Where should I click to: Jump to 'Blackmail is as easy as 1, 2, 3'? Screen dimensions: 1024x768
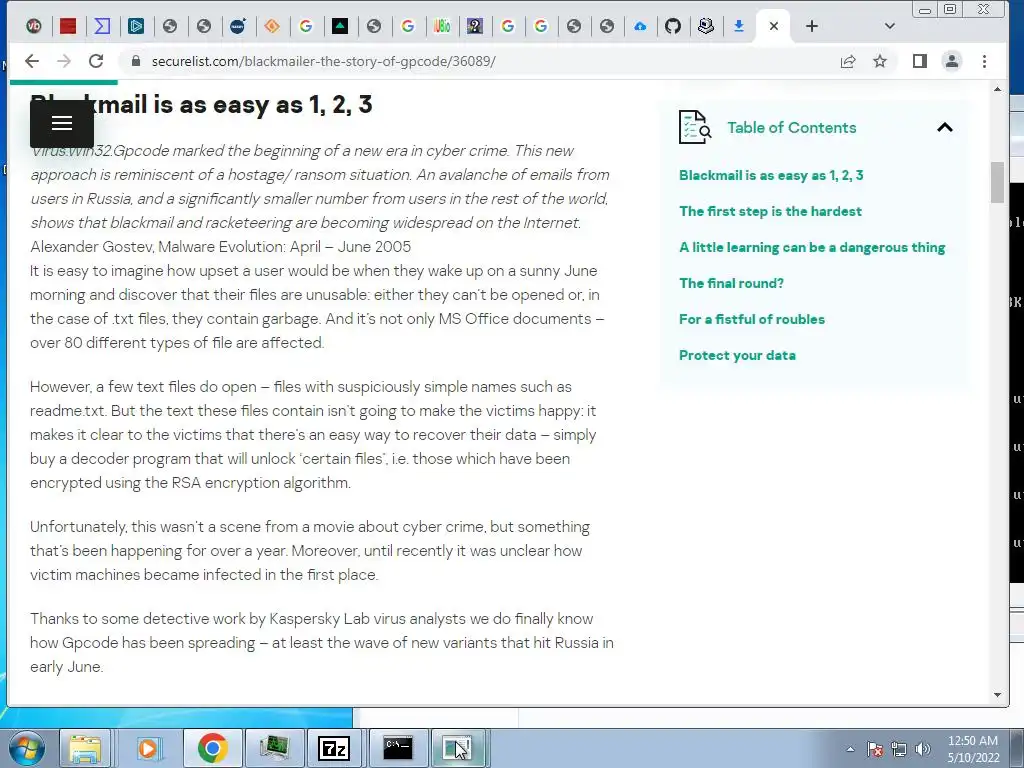point(771,175)
